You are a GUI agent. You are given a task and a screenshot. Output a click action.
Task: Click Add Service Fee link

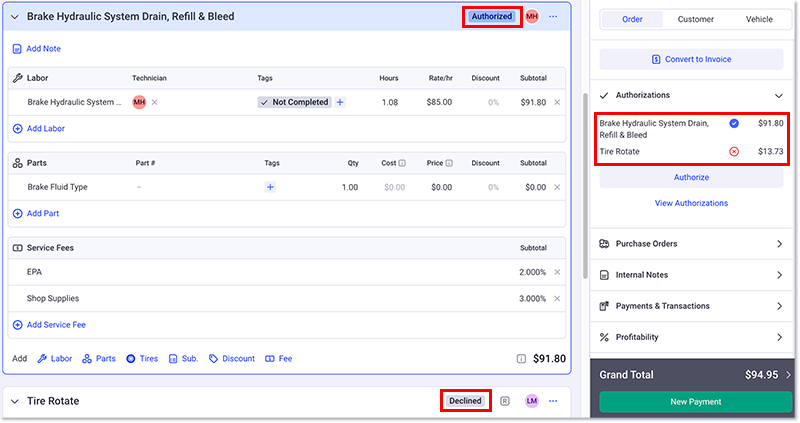(x=49, y=325)
